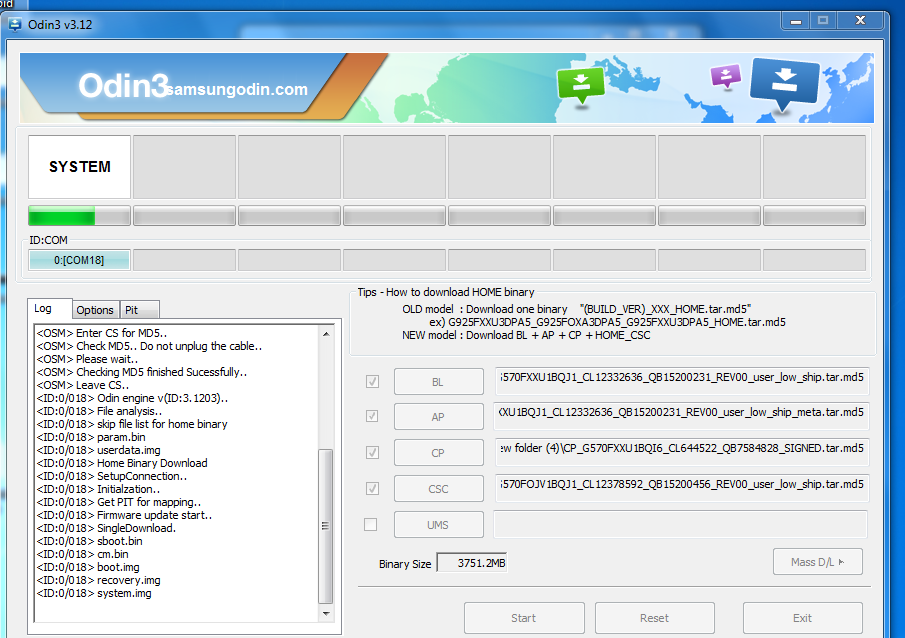Click the purple download bubble icon in banner
Image resolution: width=905 pixels, height=638 pixels.
[x=726, y=76]
